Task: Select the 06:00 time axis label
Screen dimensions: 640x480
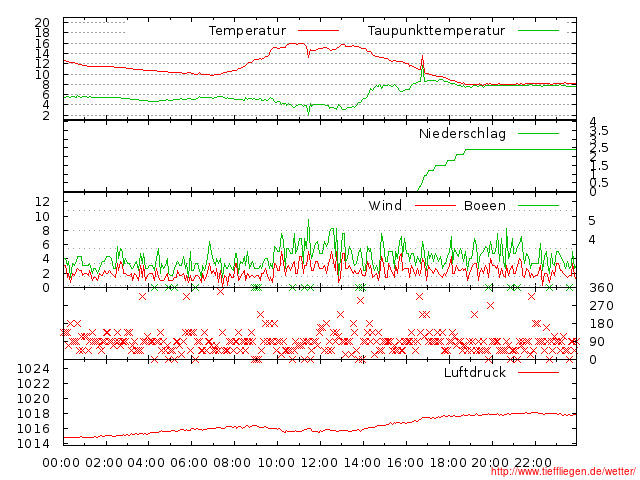Action: tap(189, 463)
